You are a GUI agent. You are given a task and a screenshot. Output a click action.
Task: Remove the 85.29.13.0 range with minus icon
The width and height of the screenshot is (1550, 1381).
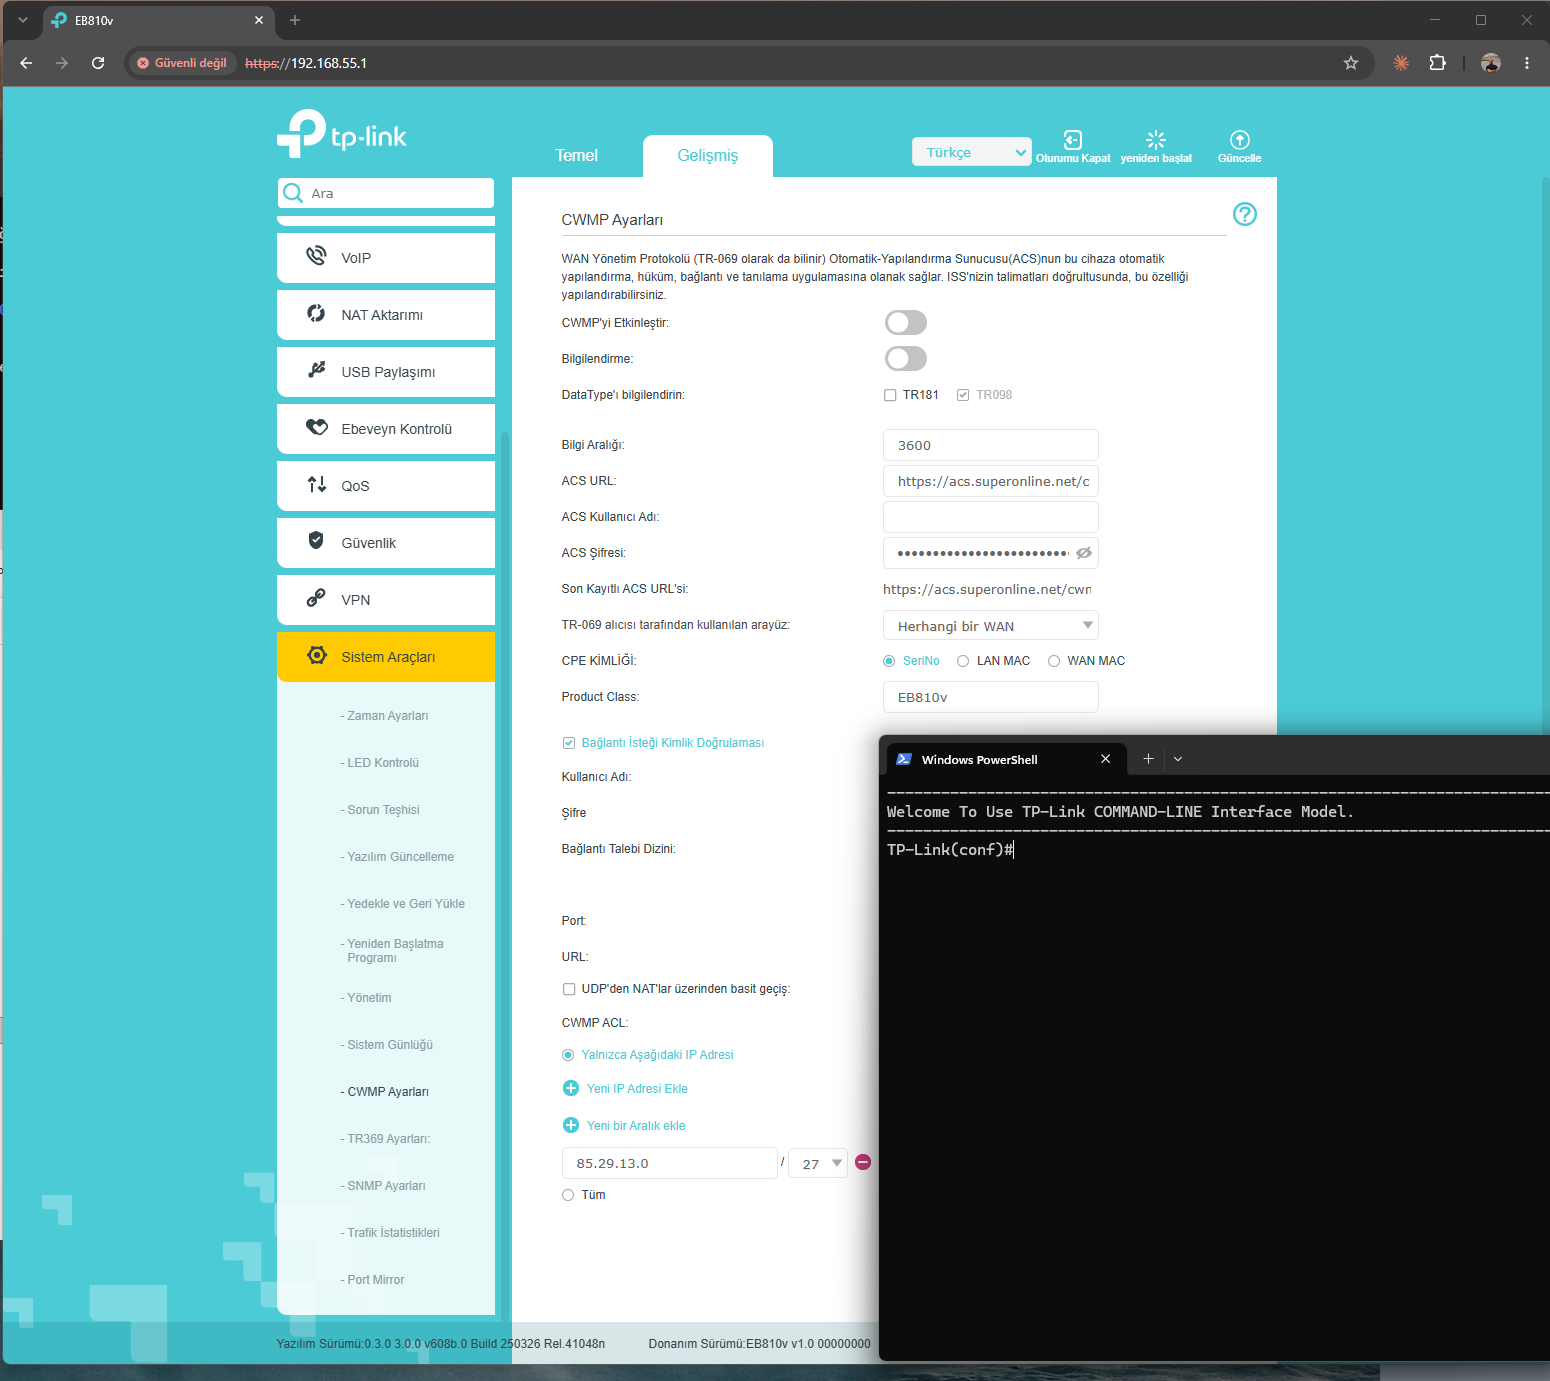click(863, 1162)
